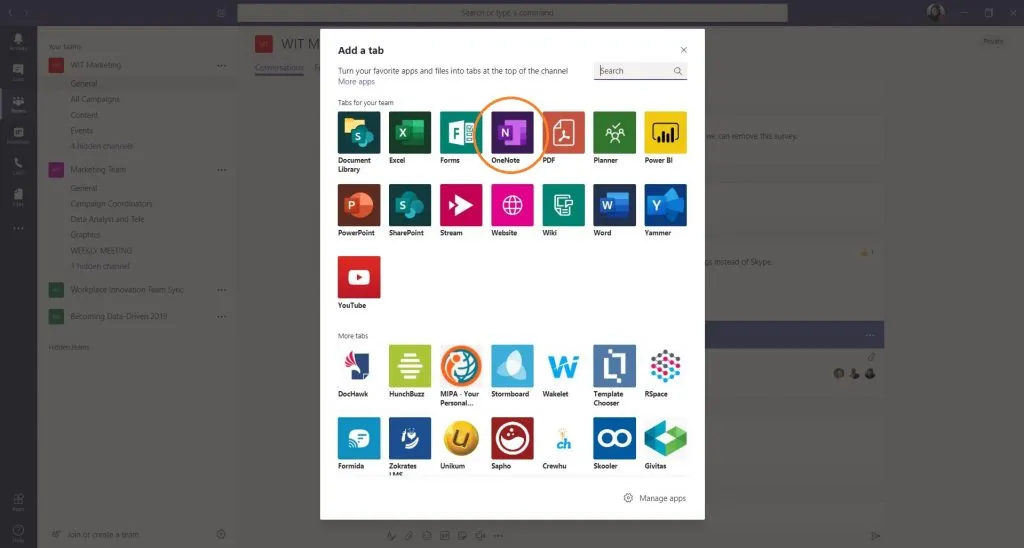Open the Graphics channel
The image size is (1024, 548).
coord(86,235)
